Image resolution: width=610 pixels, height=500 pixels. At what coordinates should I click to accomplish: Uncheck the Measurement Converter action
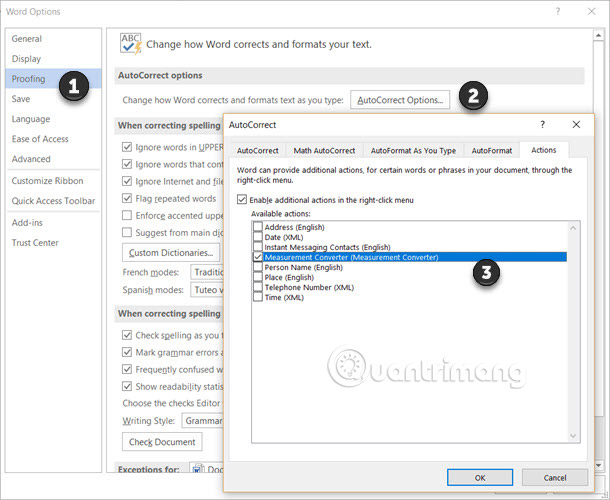(258, 257)
